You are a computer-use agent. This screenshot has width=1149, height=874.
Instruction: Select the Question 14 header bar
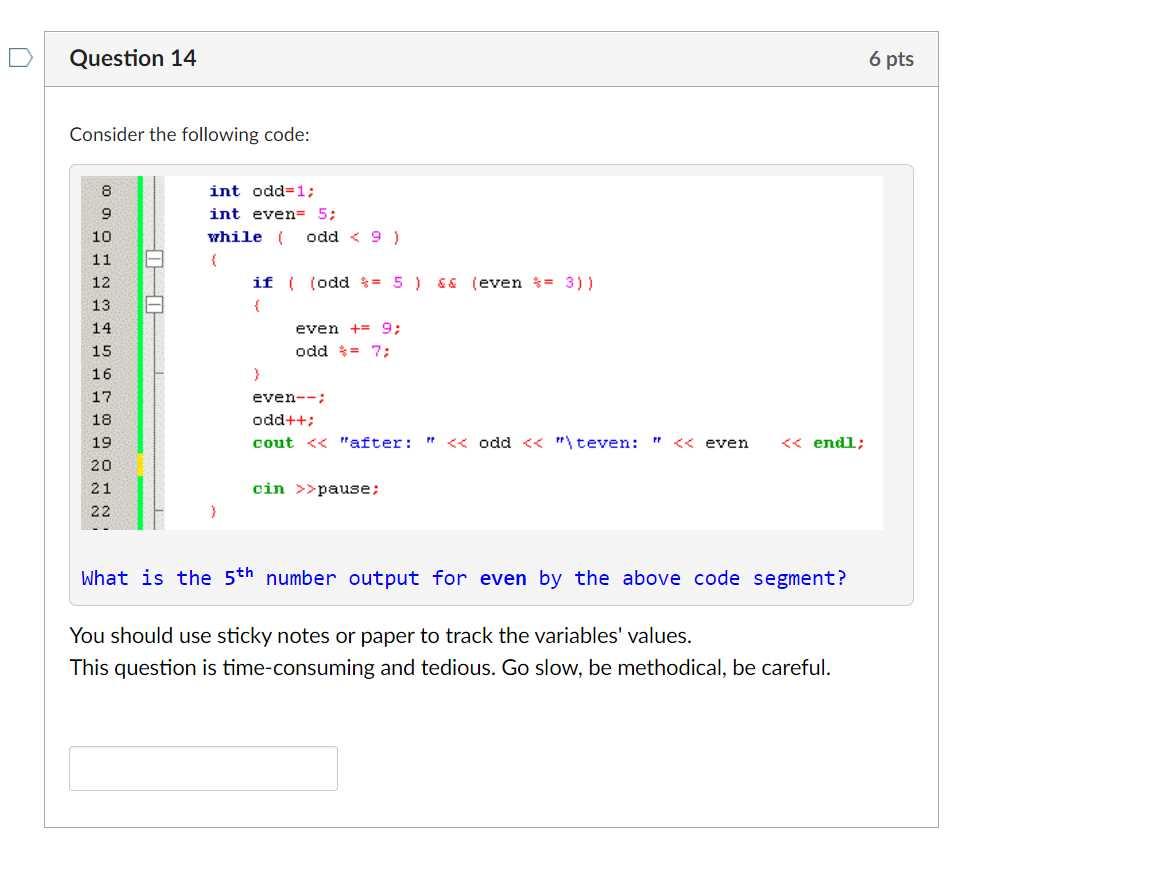pos(490,59)
